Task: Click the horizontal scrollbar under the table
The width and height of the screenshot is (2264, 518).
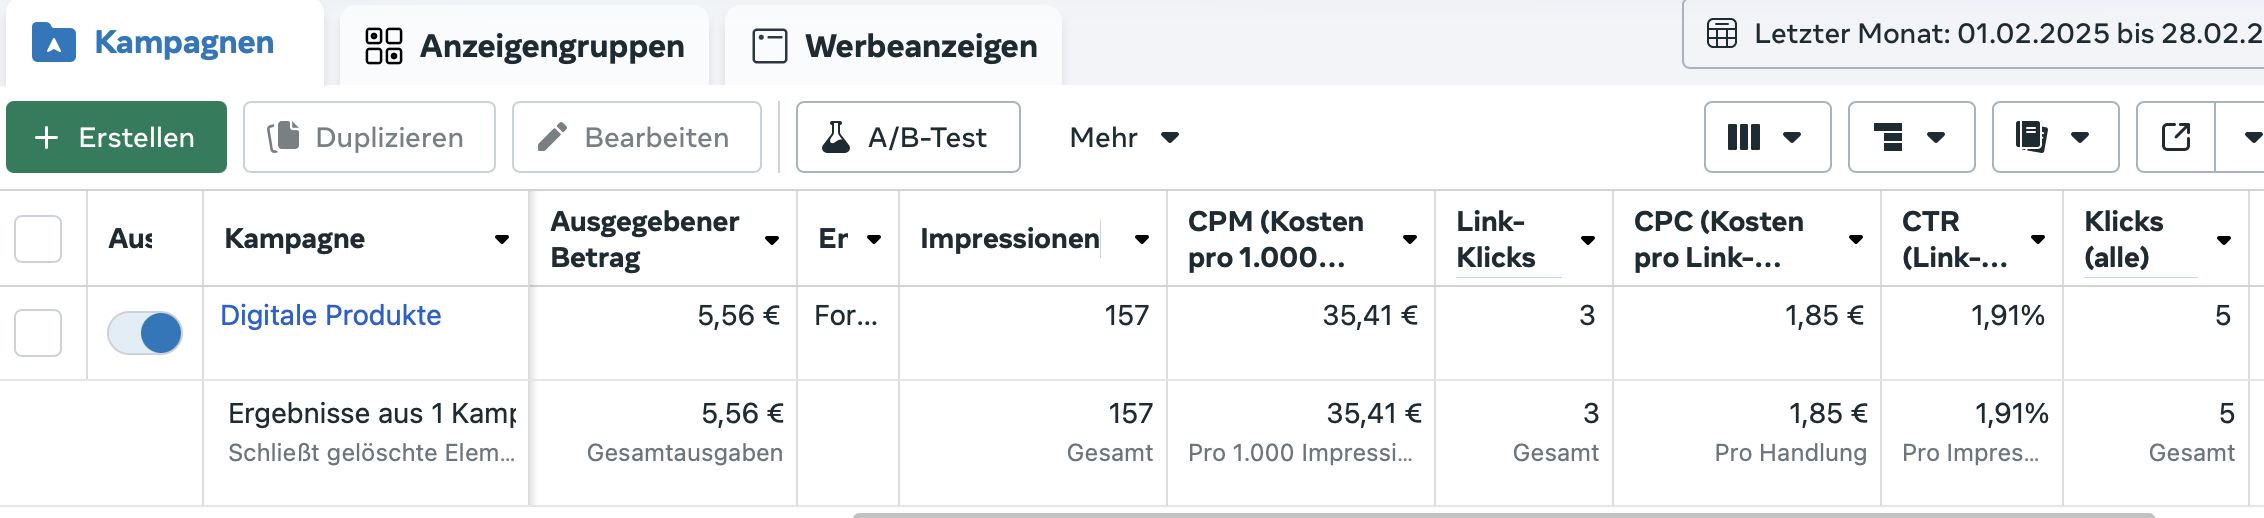Action: (1503, 515)
